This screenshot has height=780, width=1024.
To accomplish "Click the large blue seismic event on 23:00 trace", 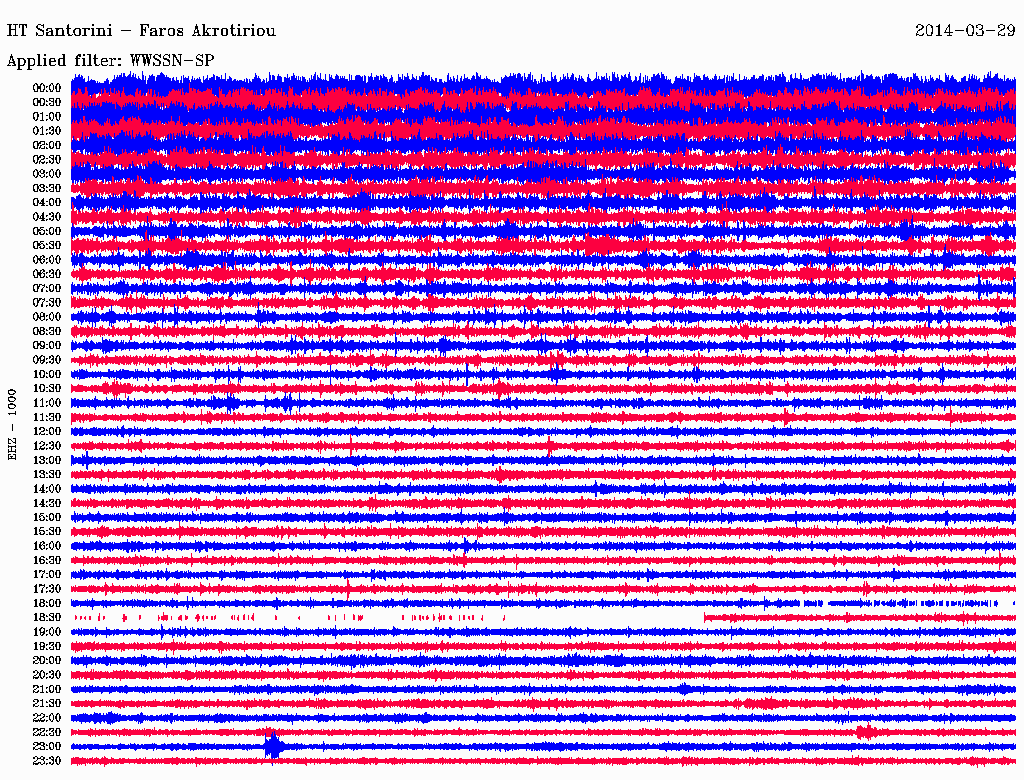I will click(x=274, y=746).
